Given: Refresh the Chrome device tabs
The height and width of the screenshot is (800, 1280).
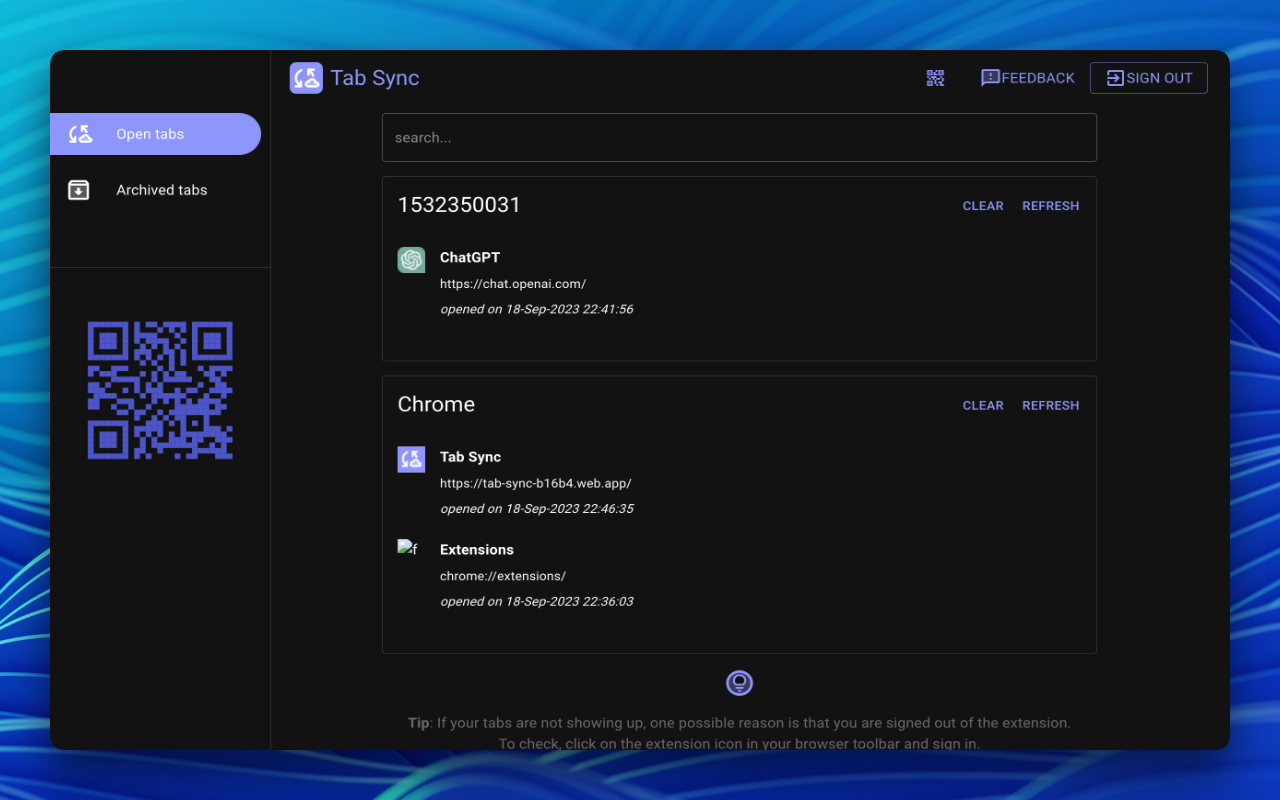Looking at the screenshot, I should (1050, 405).
